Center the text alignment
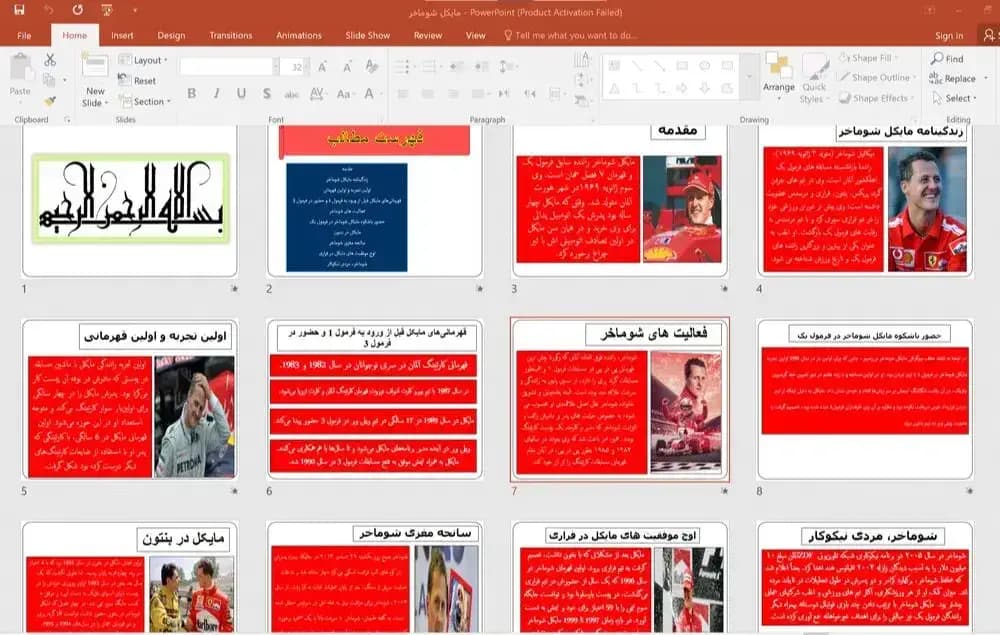 tap(427, 94)
